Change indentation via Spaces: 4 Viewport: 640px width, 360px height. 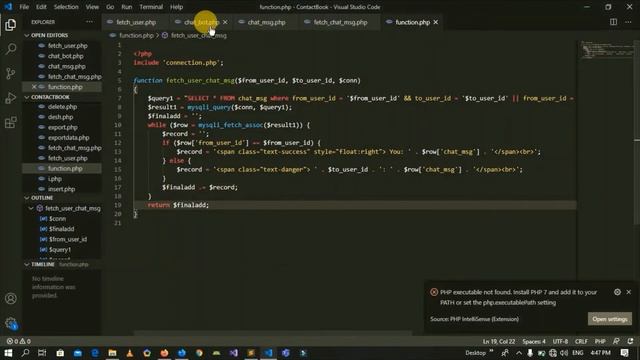(533, 341)
